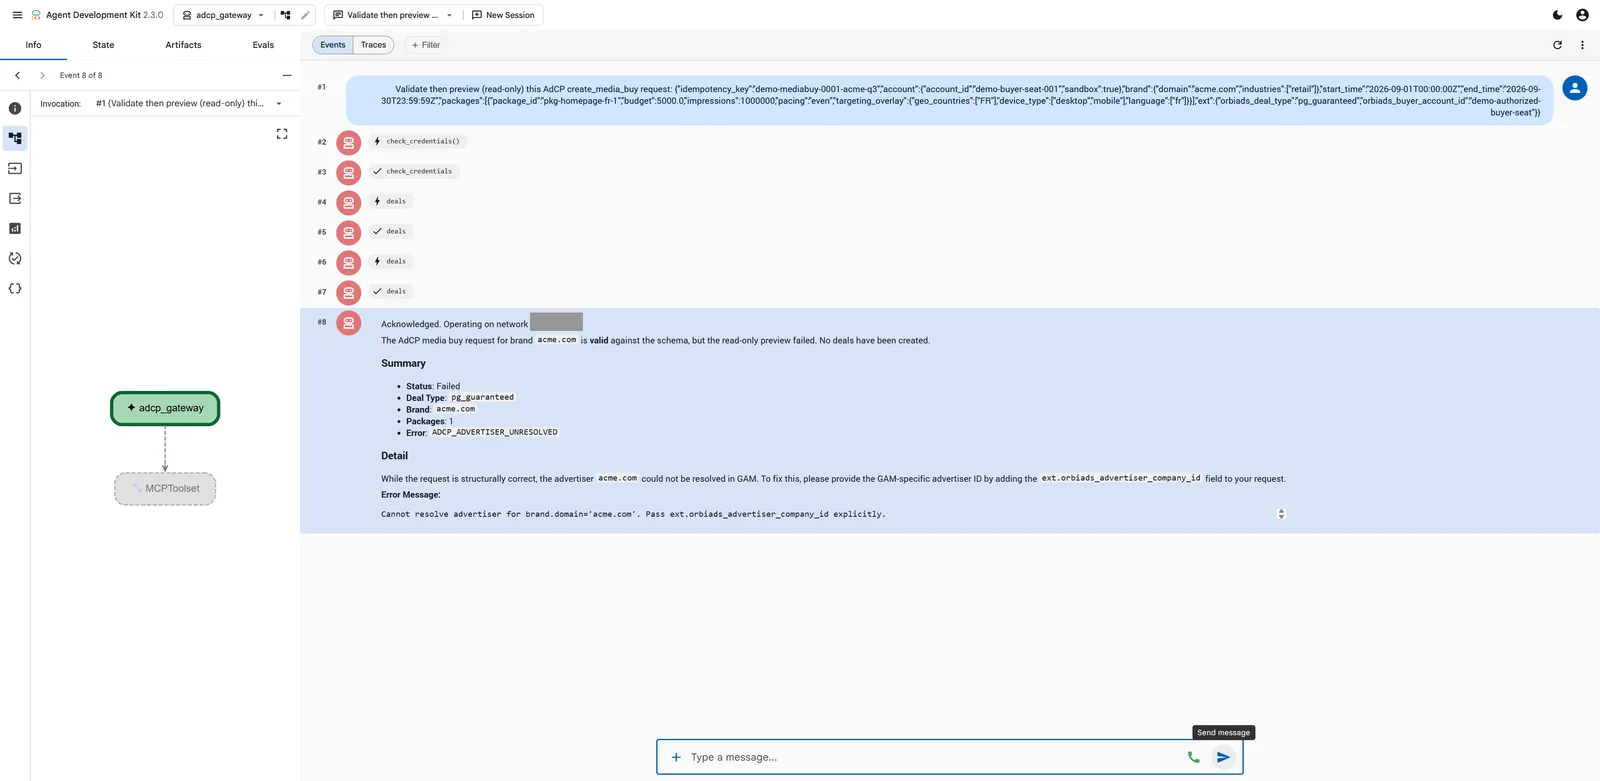Select the MCPToolset graph node
The image size is (1600, 781).
click(x=165, y=489)
